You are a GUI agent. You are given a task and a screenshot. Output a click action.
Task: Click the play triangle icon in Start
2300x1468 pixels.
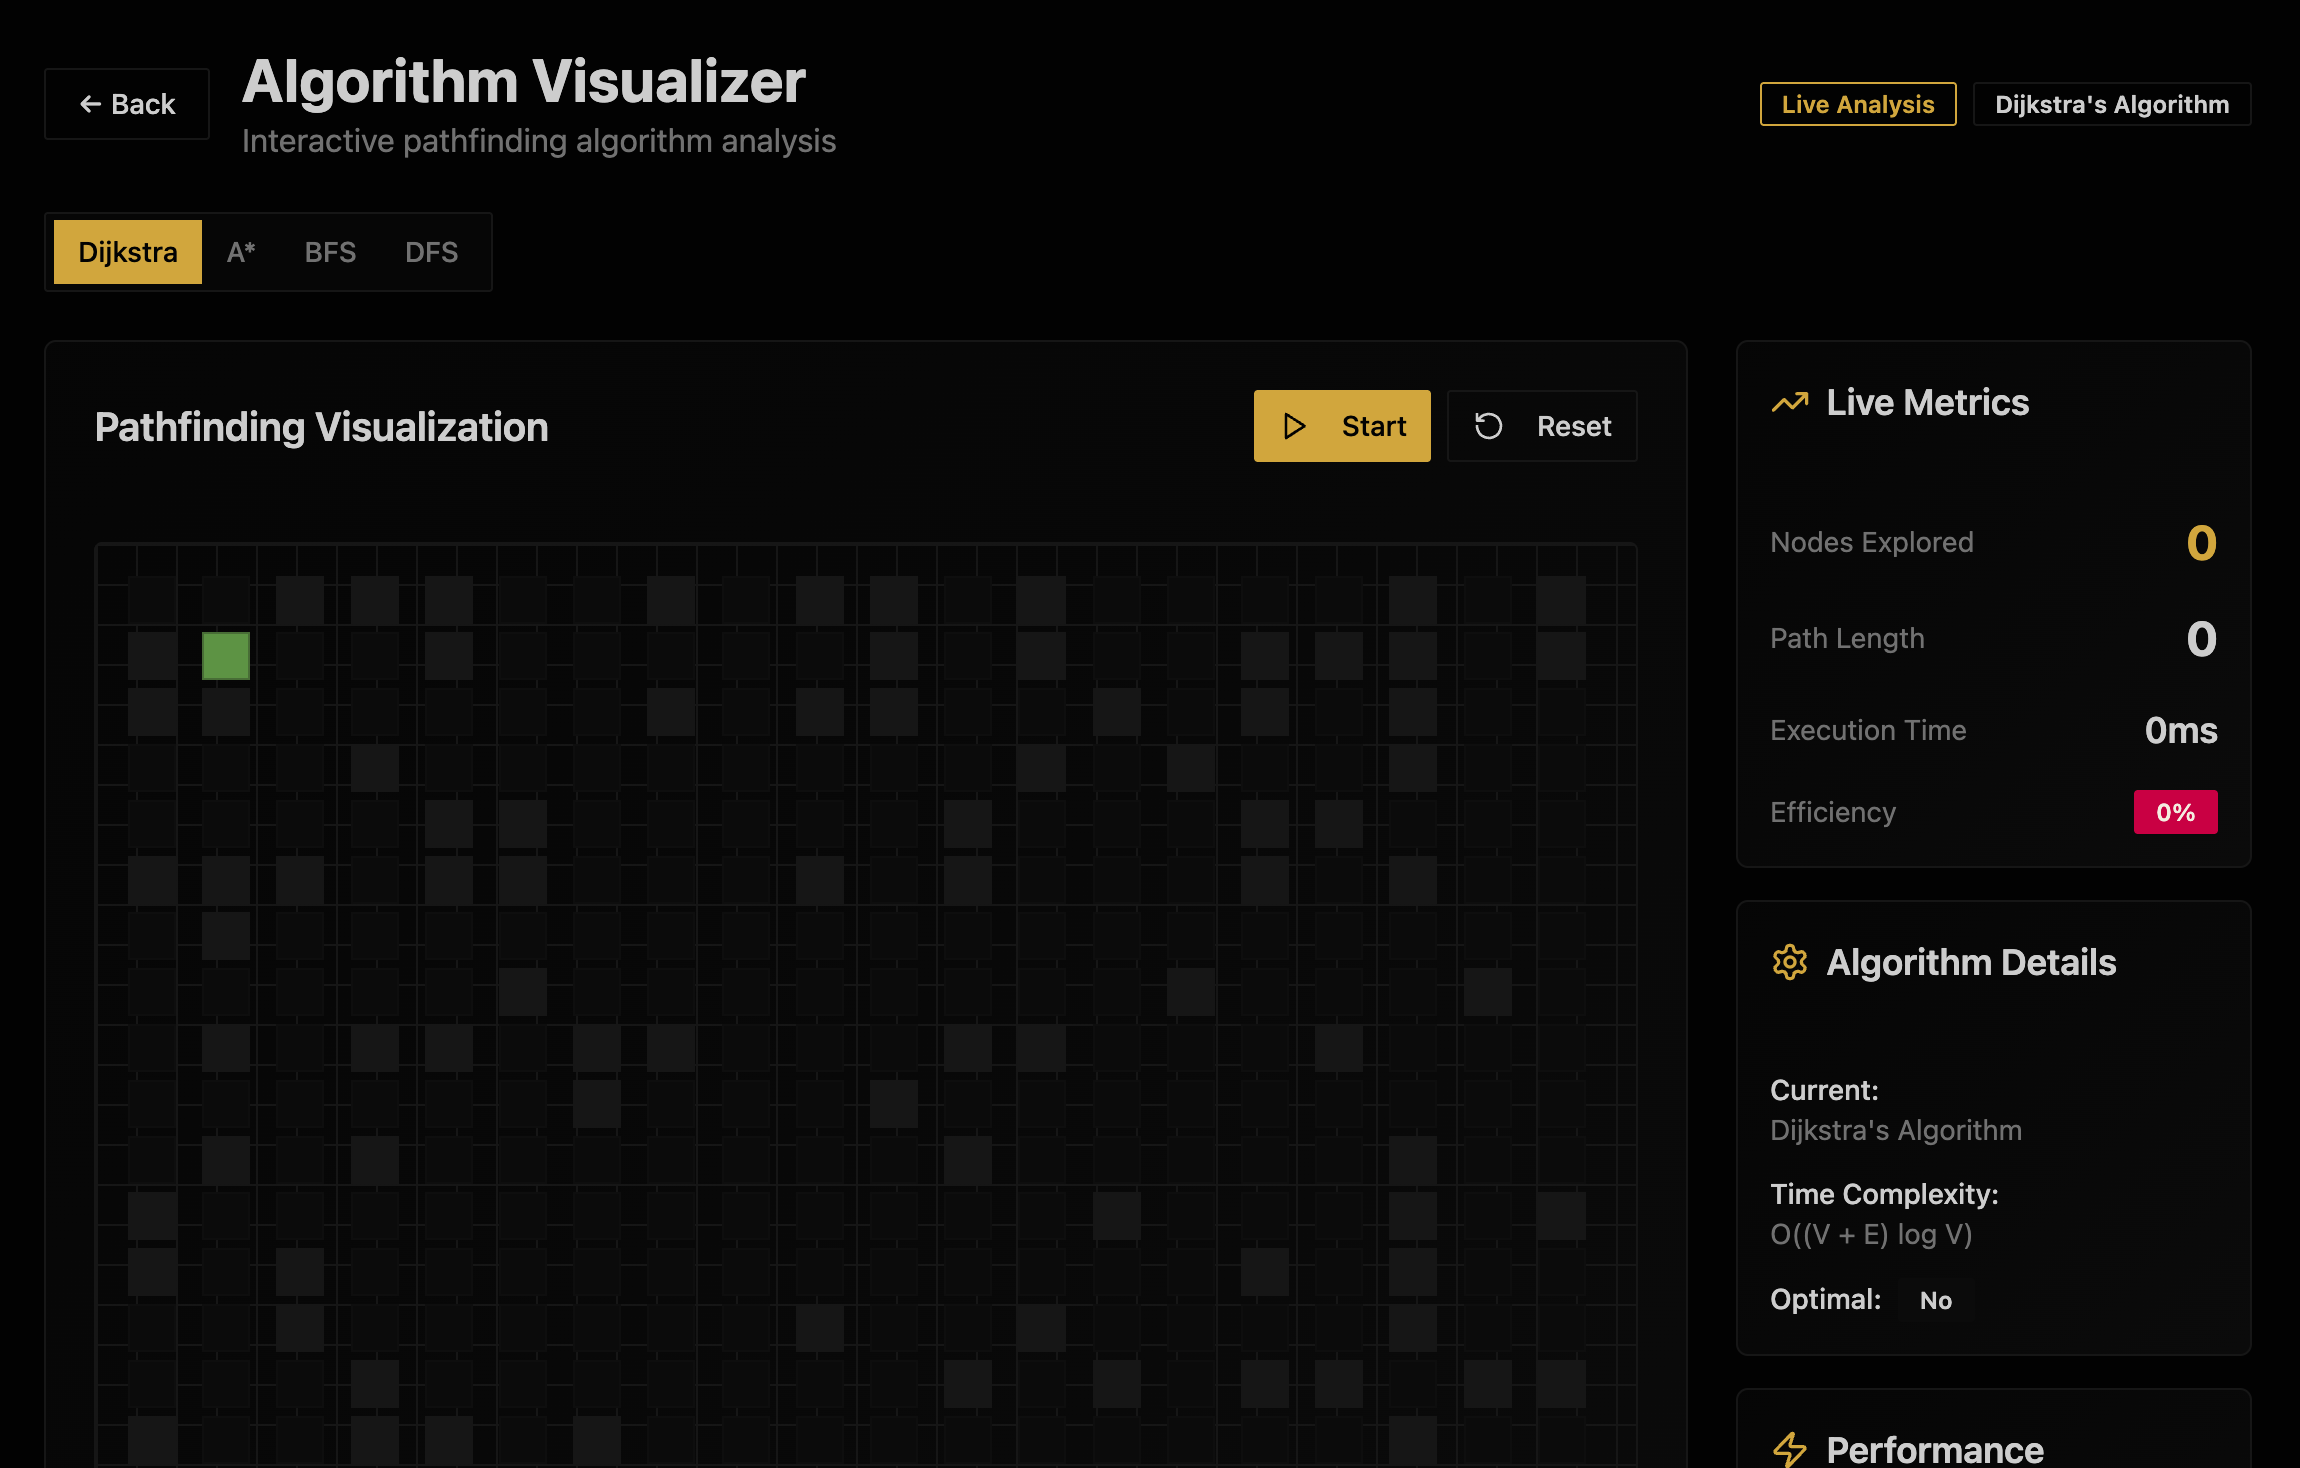pos(1294,426)
